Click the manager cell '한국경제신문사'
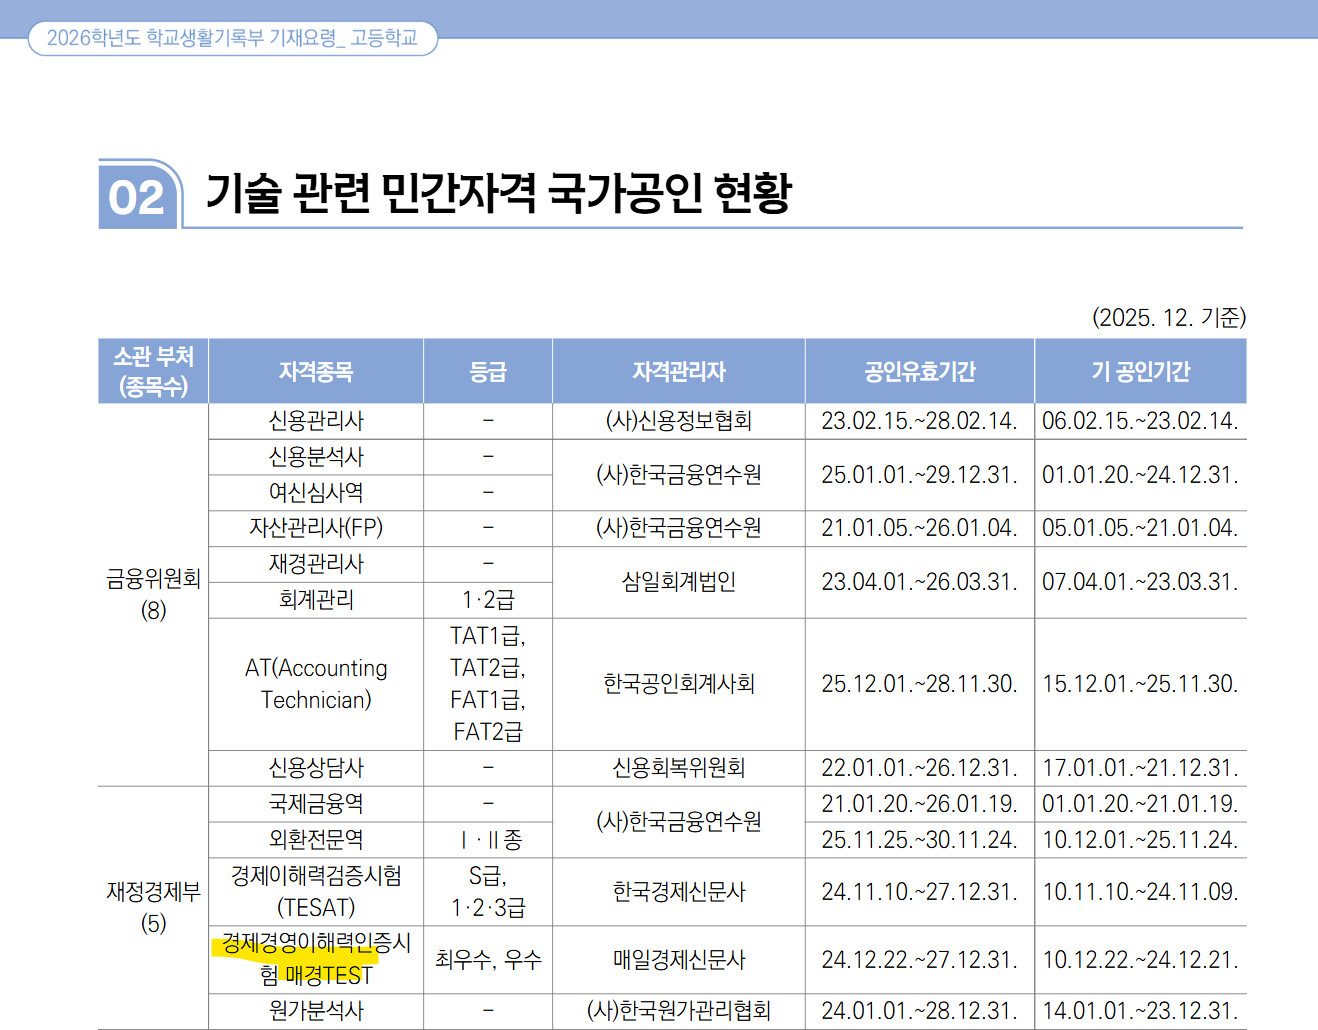The height and width of the screenshot is (1030, 1318). coord(679,892)
